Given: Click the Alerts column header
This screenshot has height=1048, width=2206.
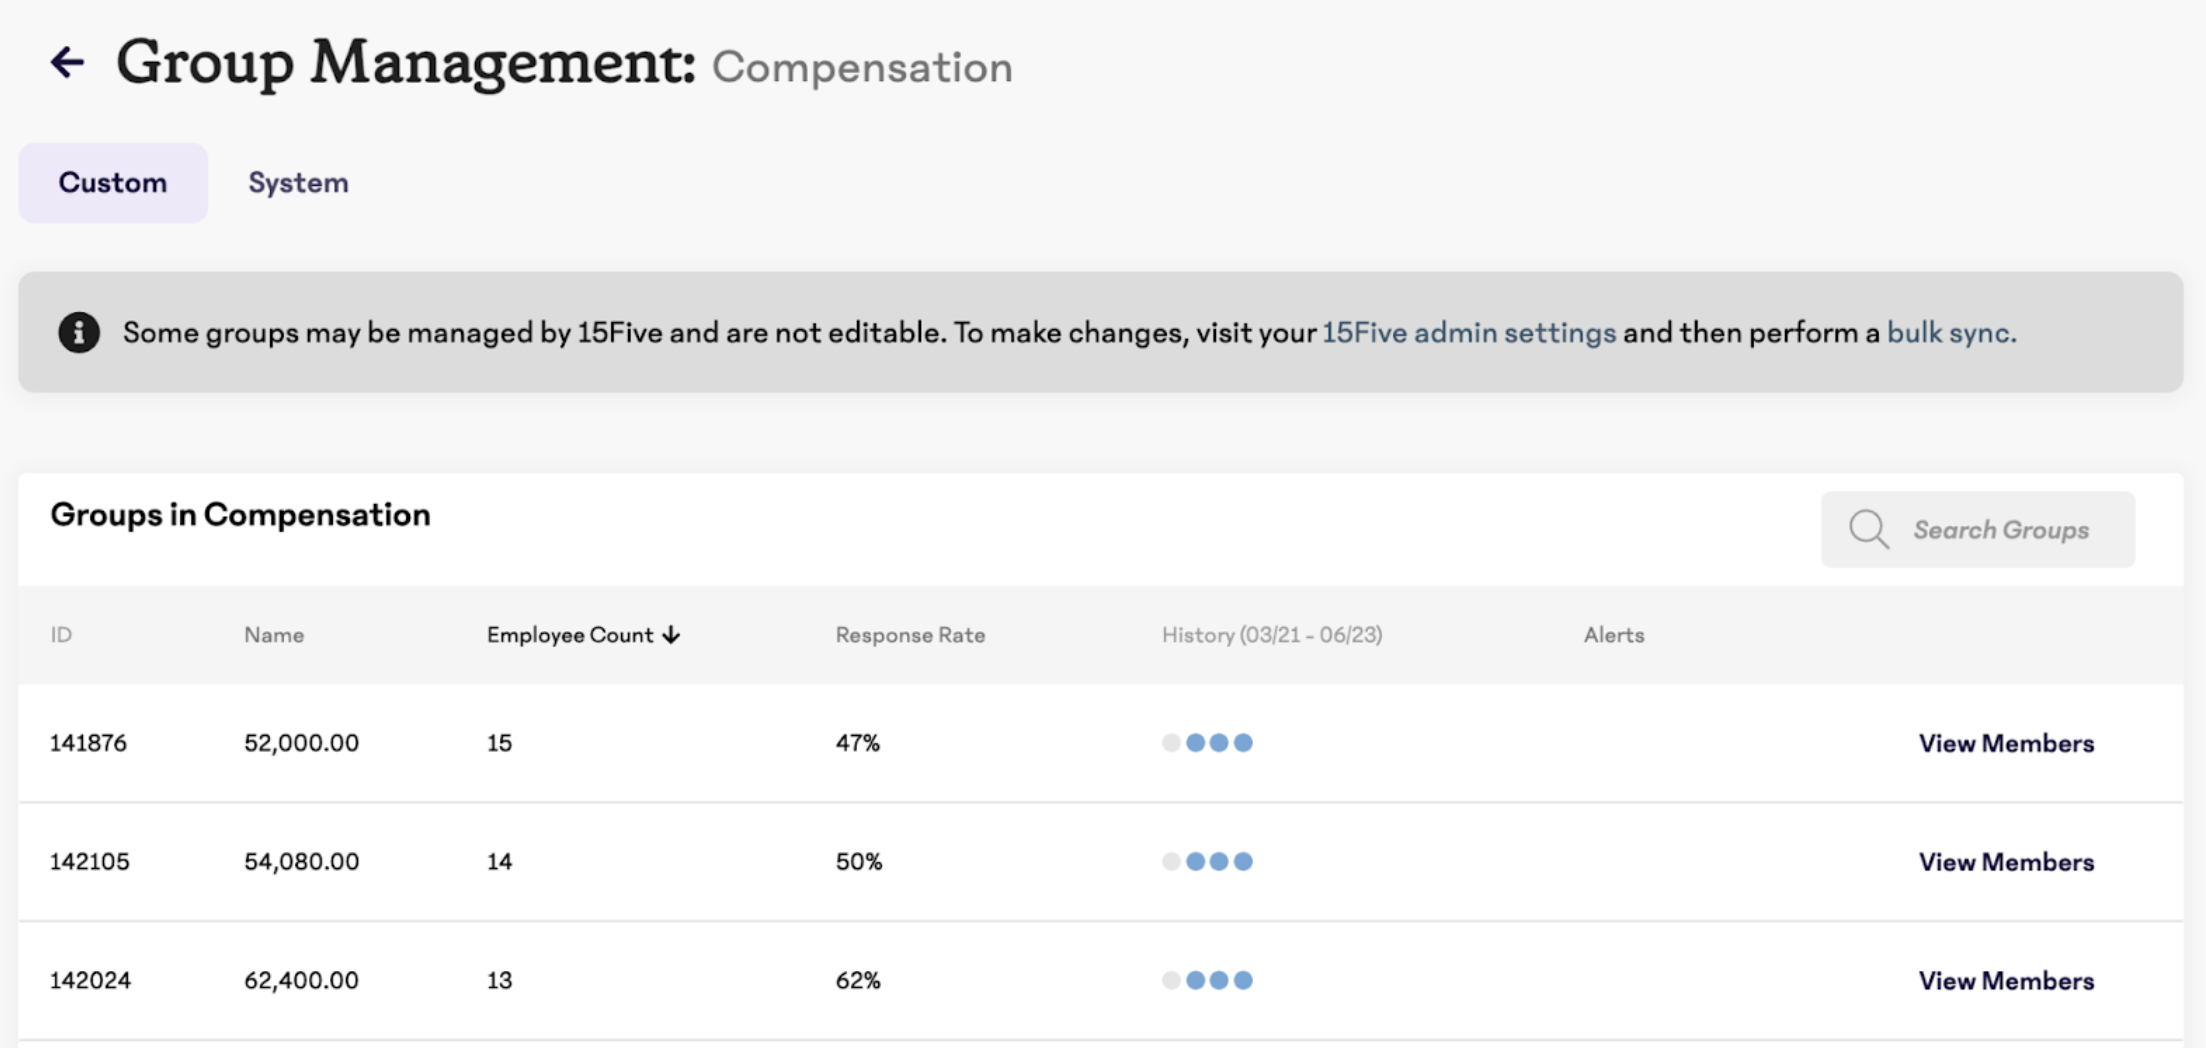Looking at the screenshot, I should [1614, 635].
